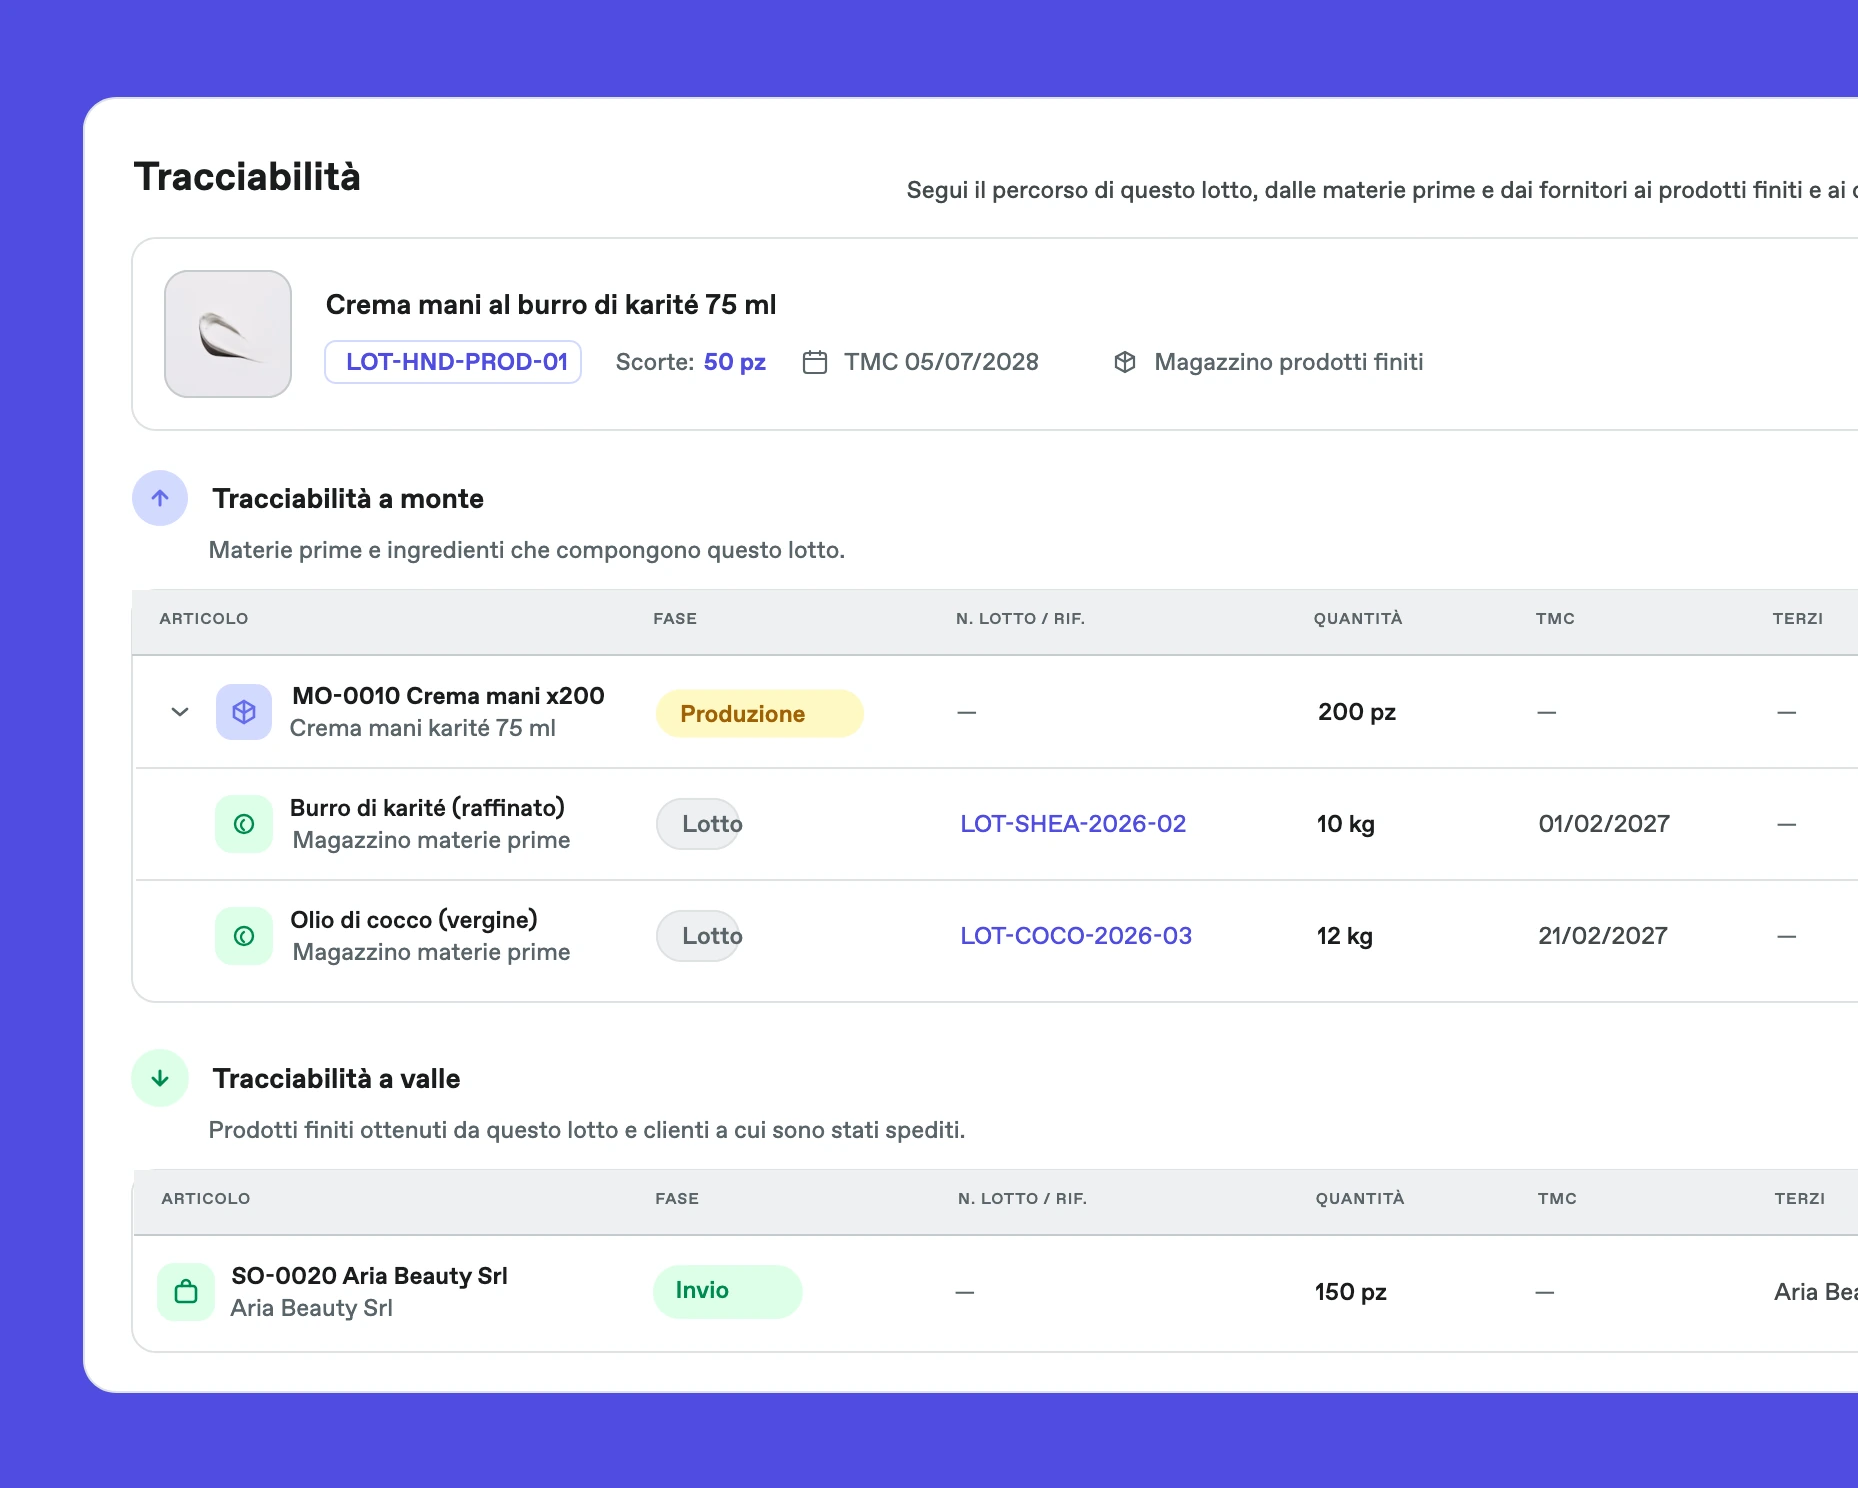Click the Produzione phase badge

(x=760, y=714)
